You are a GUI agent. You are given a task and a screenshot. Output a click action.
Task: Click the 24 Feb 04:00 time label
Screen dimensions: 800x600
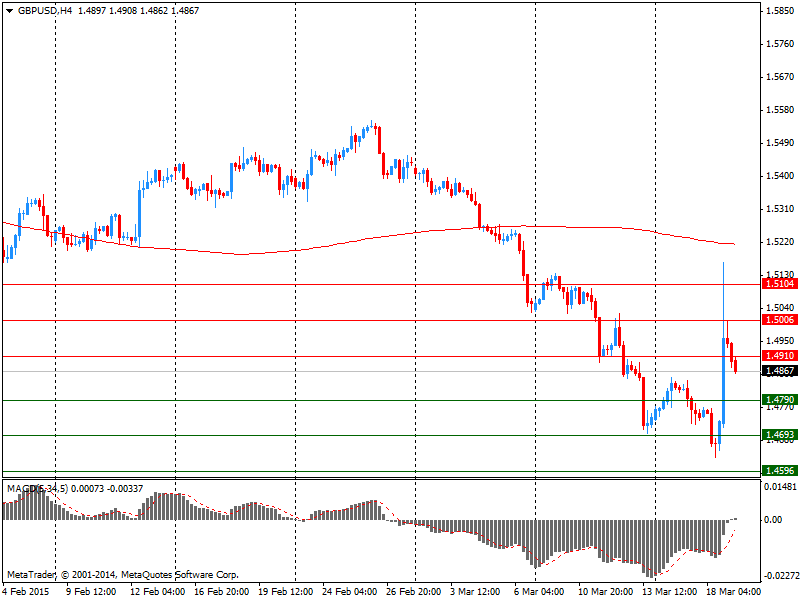349,591
